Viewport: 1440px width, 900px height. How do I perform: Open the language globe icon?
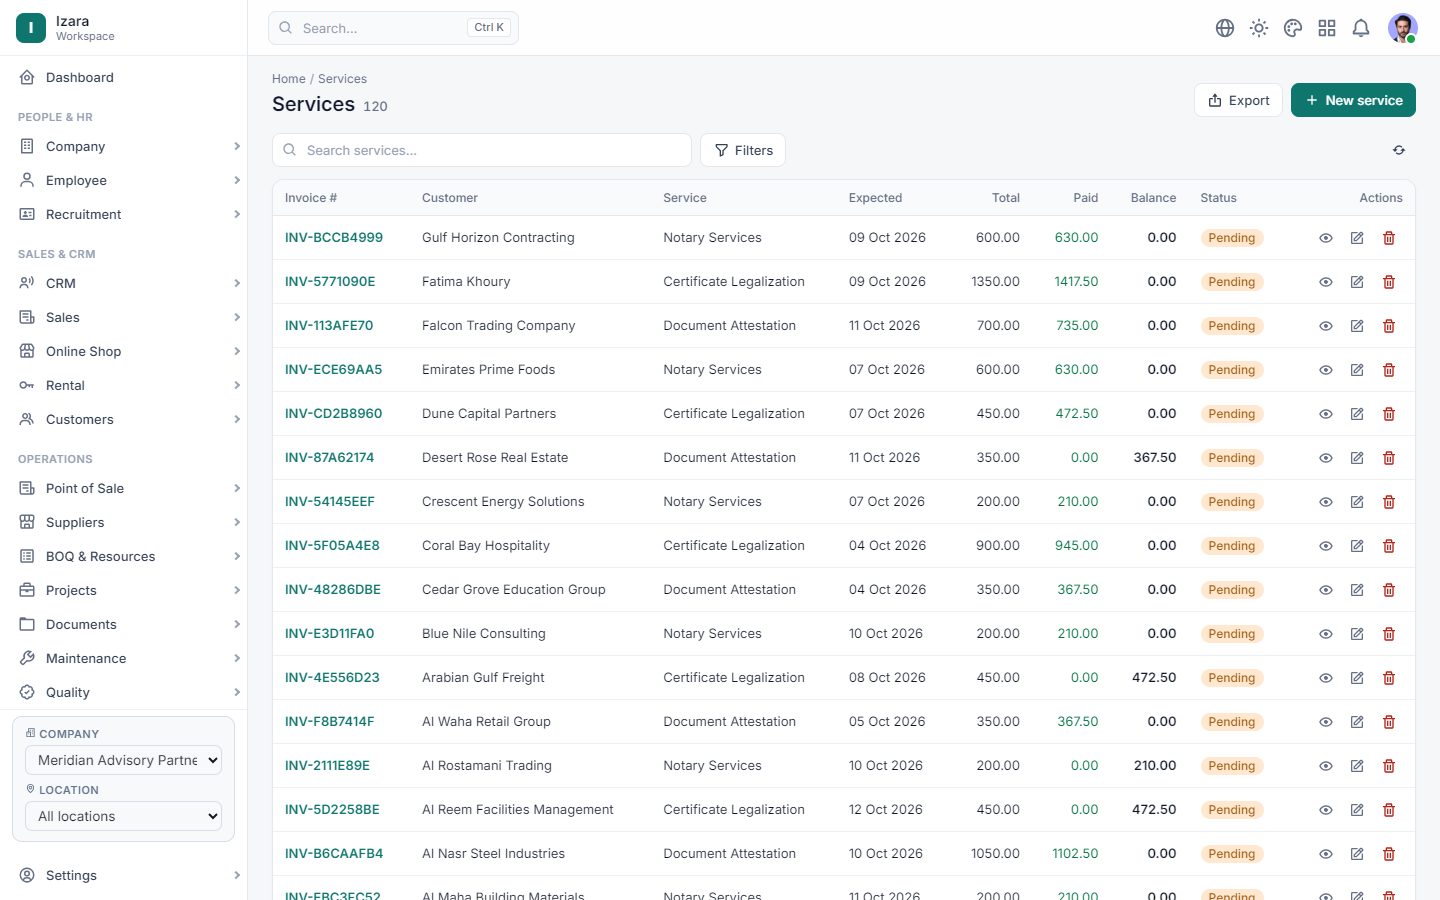tap(1225, 28)
